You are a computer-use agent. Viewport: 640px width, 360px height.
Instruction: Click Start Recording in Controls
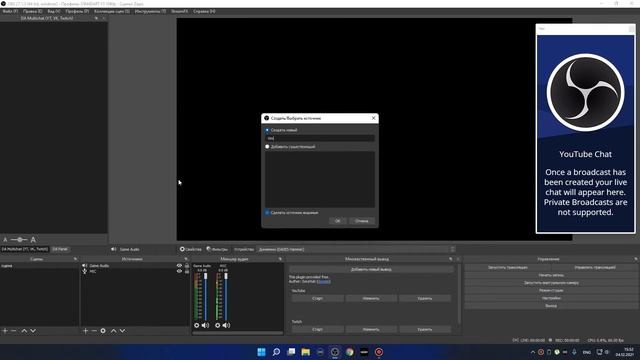tap(551, 275)
